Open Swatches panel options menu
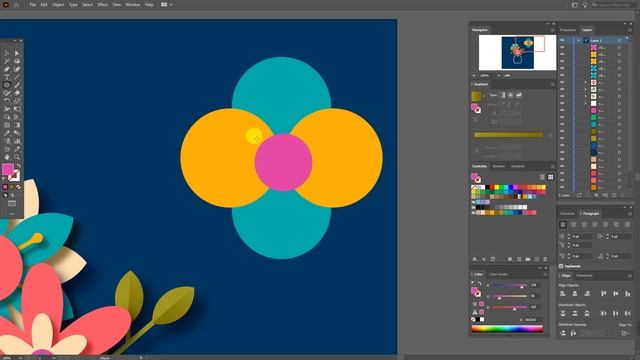Screen dimensions: 640x360 pos(552,167)
